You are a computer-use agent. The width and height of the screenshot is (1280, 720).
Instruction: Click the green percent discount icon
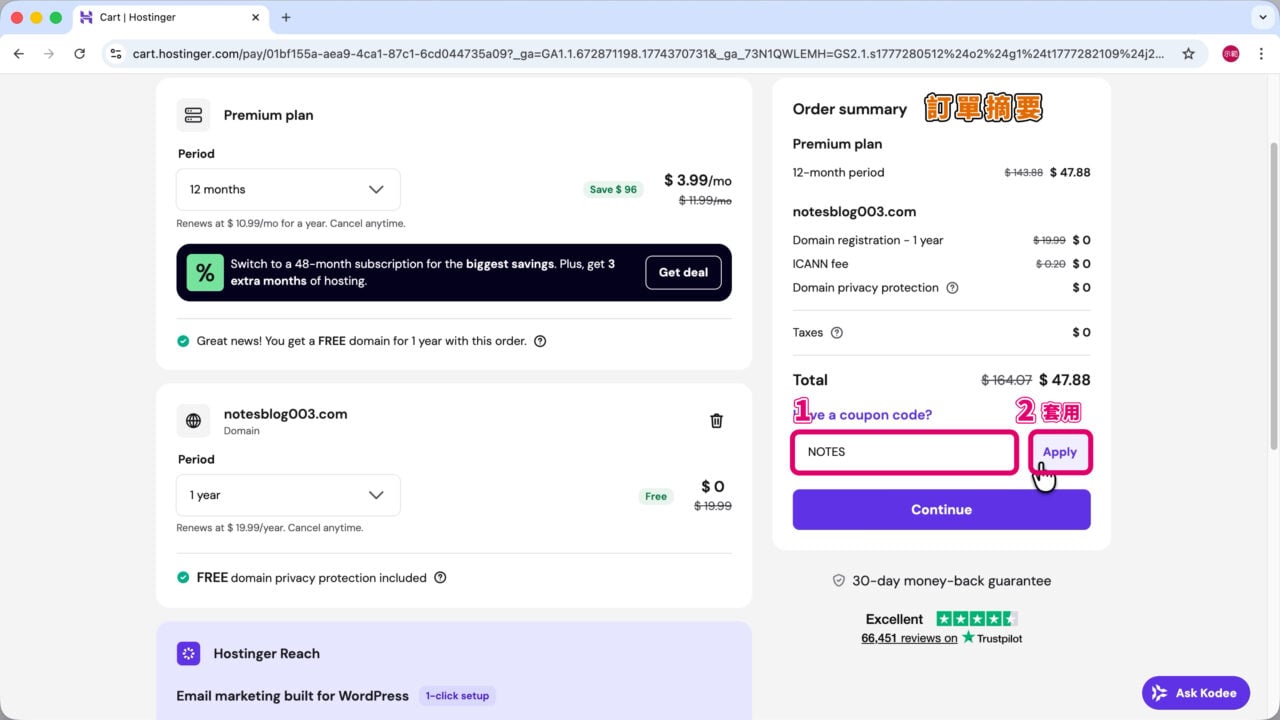tap(204, 272)
